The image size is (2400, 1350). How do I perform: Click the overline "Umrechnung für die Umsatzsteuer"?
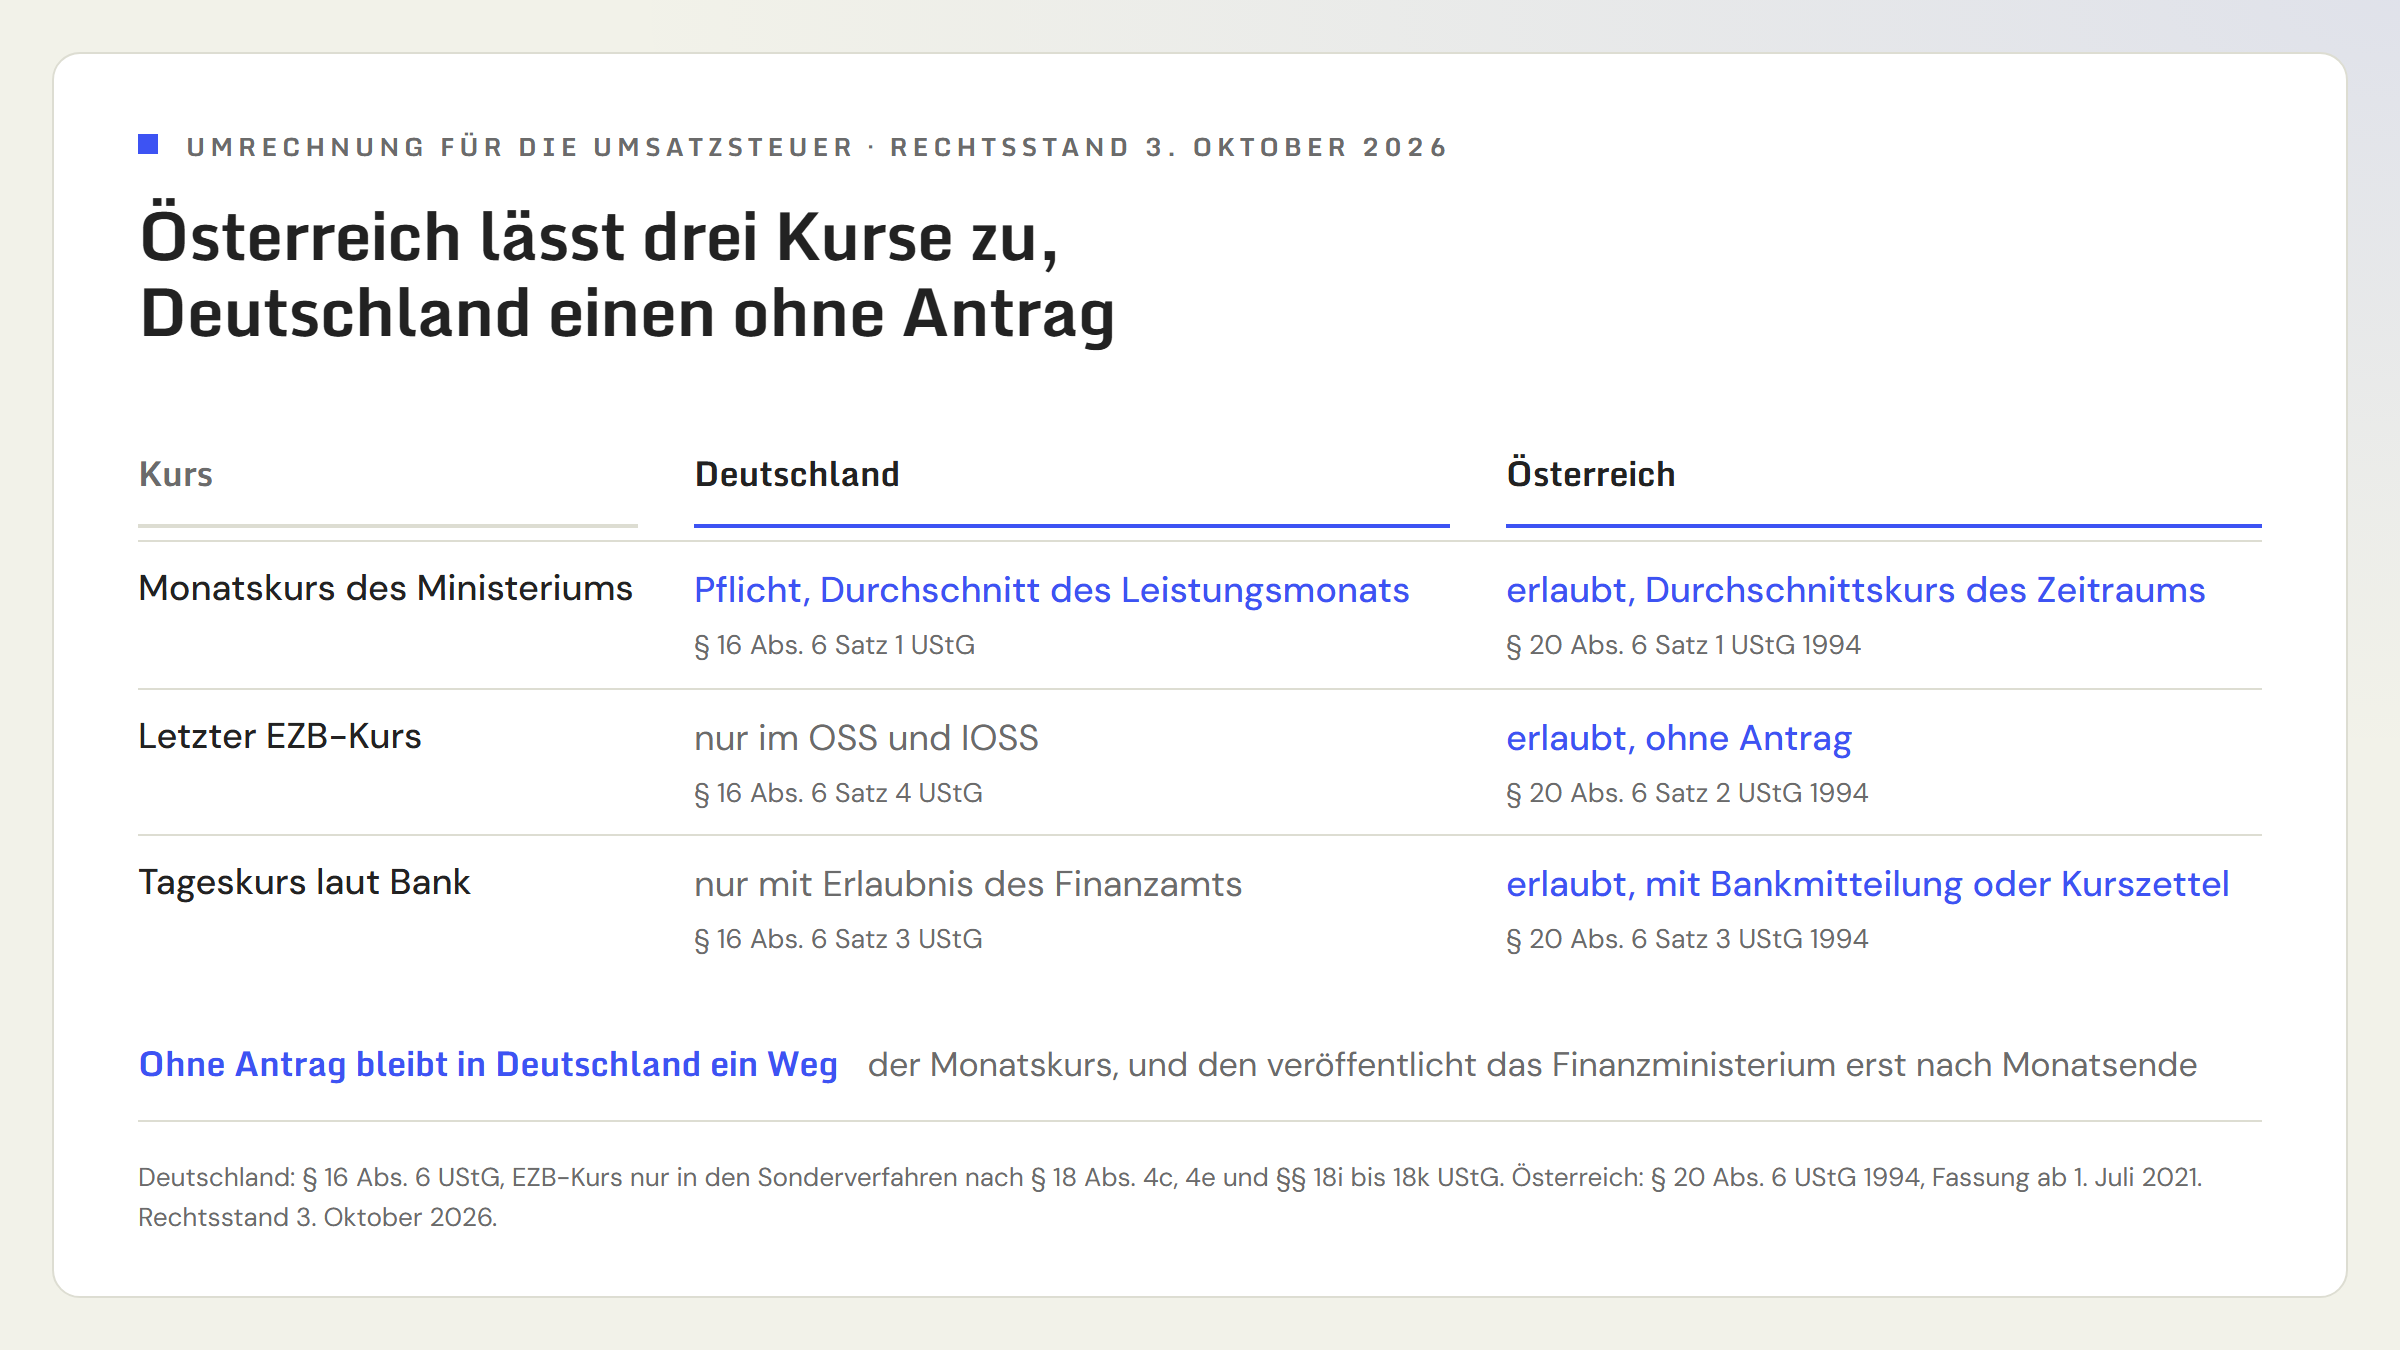point(520,147)
